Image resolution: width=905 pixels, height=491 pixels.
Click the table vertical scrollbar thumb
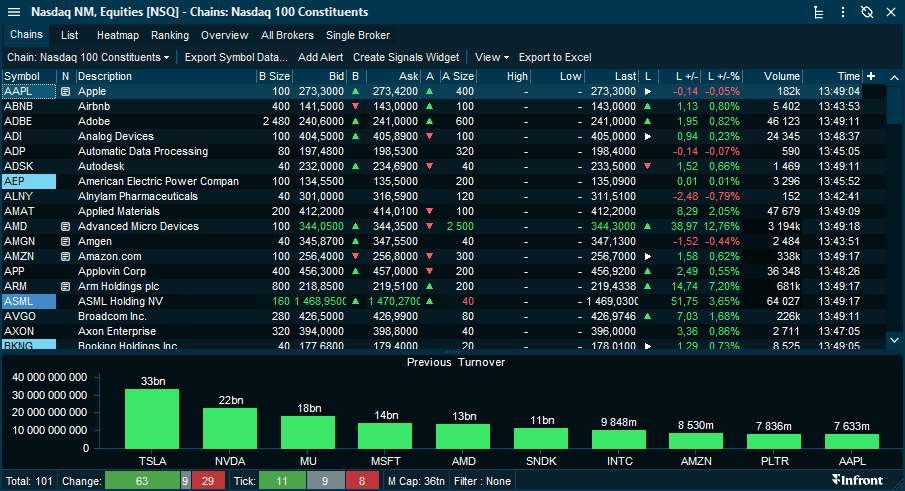(x=894, y=105)
